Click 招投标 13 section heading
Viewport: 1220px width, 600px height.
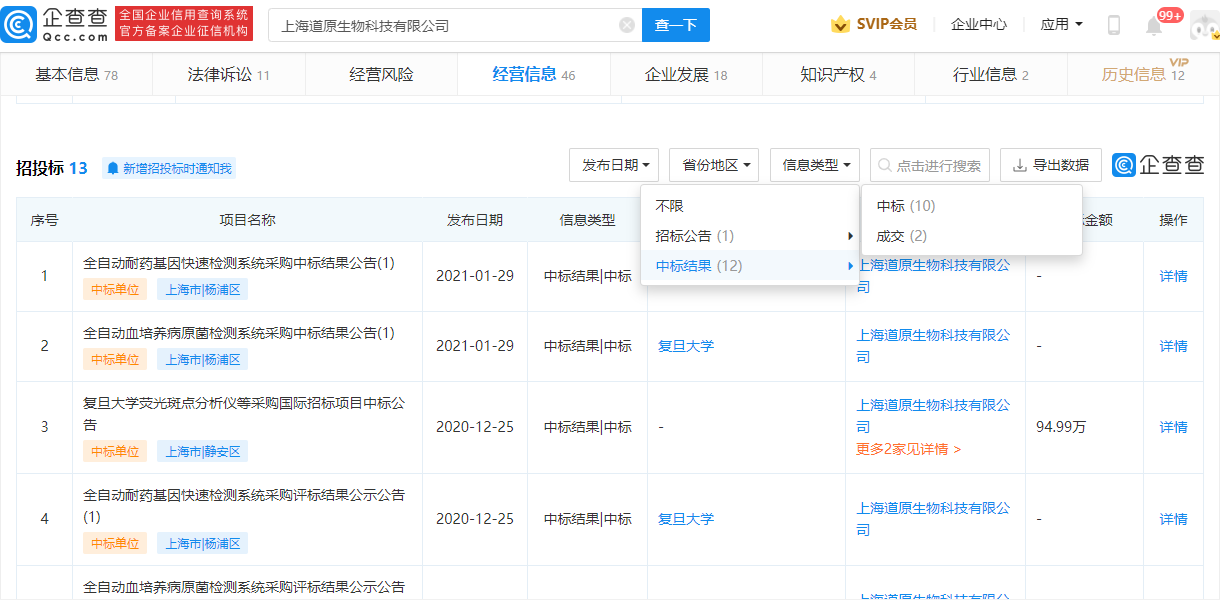point(52,168)
